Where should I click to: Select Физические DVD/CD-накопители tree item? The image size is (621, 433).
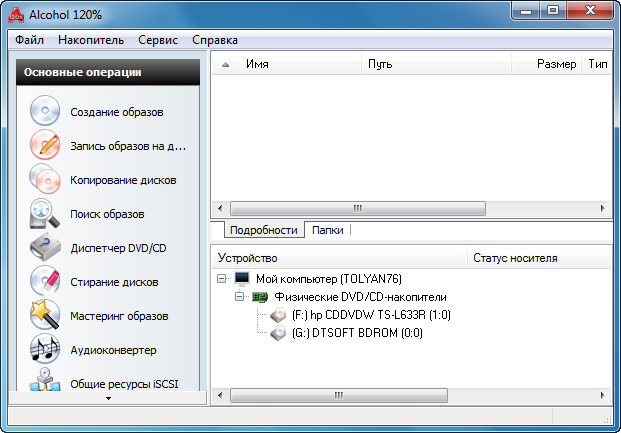coord(360,297)
